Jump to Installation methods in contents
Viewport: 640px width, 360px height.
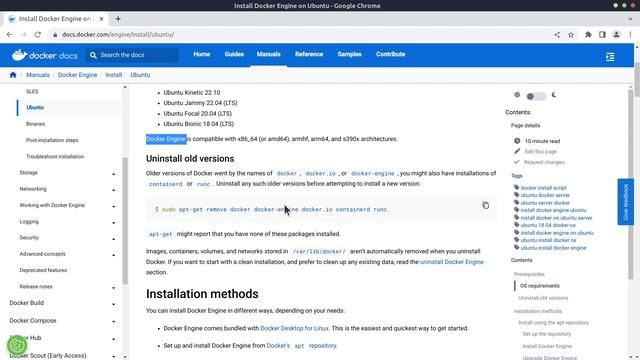(x=538, y=311)
